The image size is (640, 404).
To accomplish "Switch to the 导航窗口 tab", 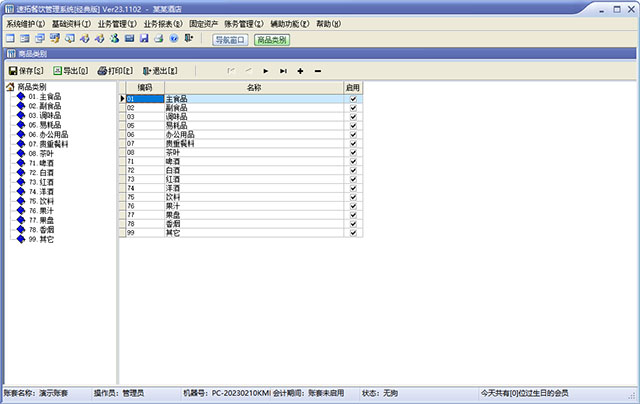I will pos(230,40).
